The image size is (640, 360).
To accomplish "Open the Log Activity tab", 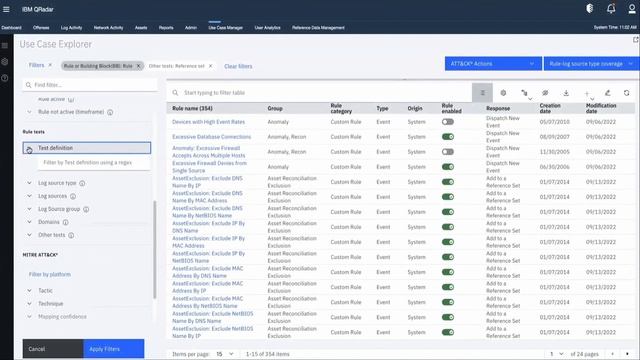I will pyautogui.click(x=71, y=28).
